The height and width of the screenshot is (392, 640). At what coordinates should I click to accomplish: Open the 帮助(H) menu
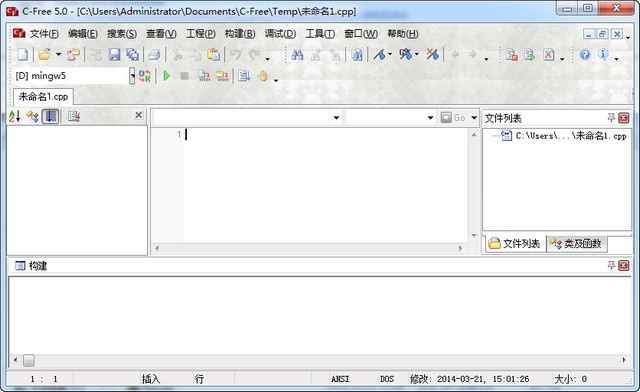[403, 33]
